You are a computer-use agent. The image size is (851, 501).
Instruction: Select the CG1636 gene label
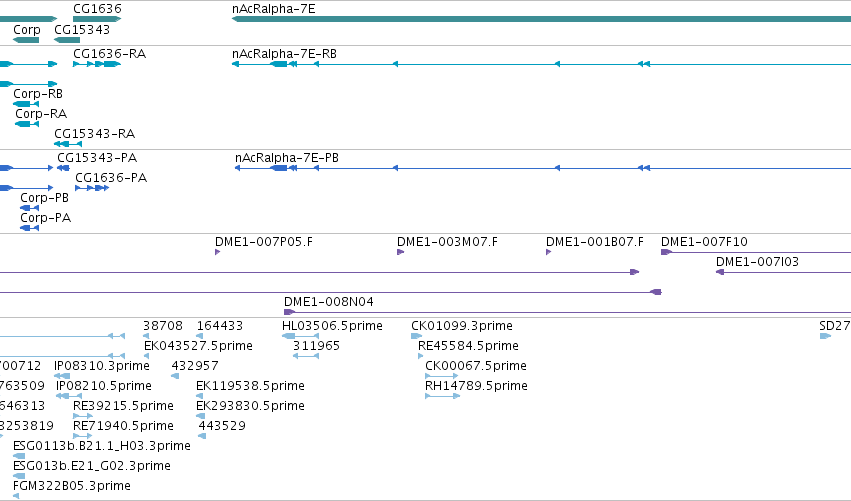[97, 9]
